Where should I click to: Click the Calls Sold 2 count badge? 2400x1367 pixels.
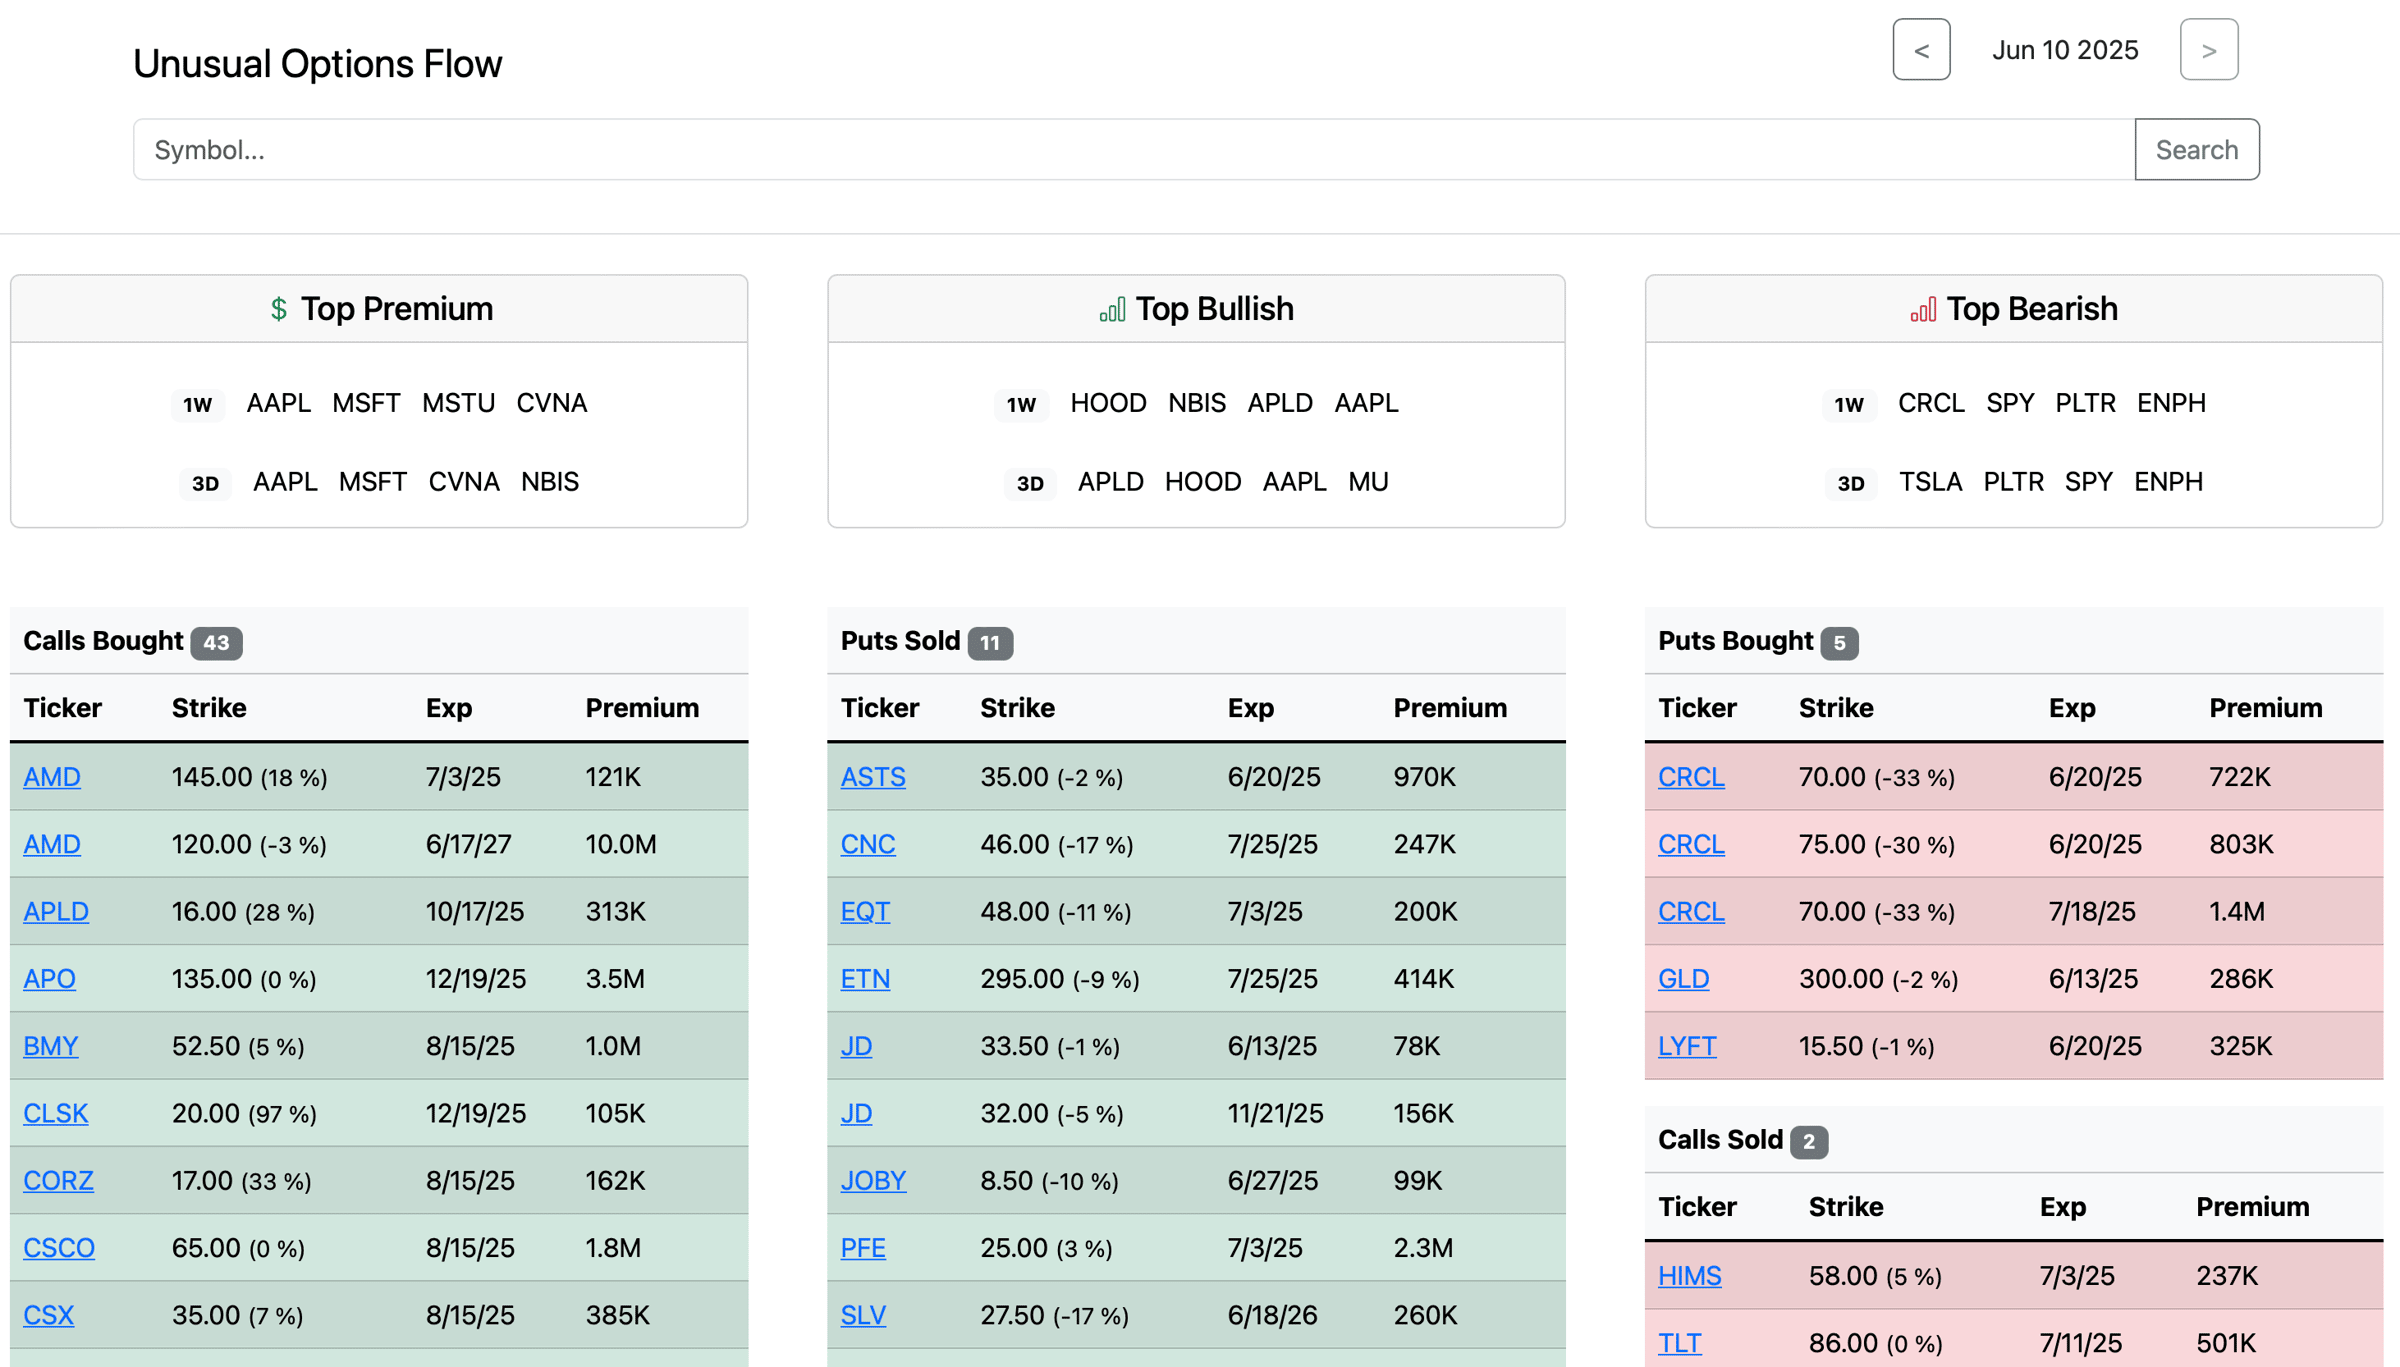point(1809,1141)
